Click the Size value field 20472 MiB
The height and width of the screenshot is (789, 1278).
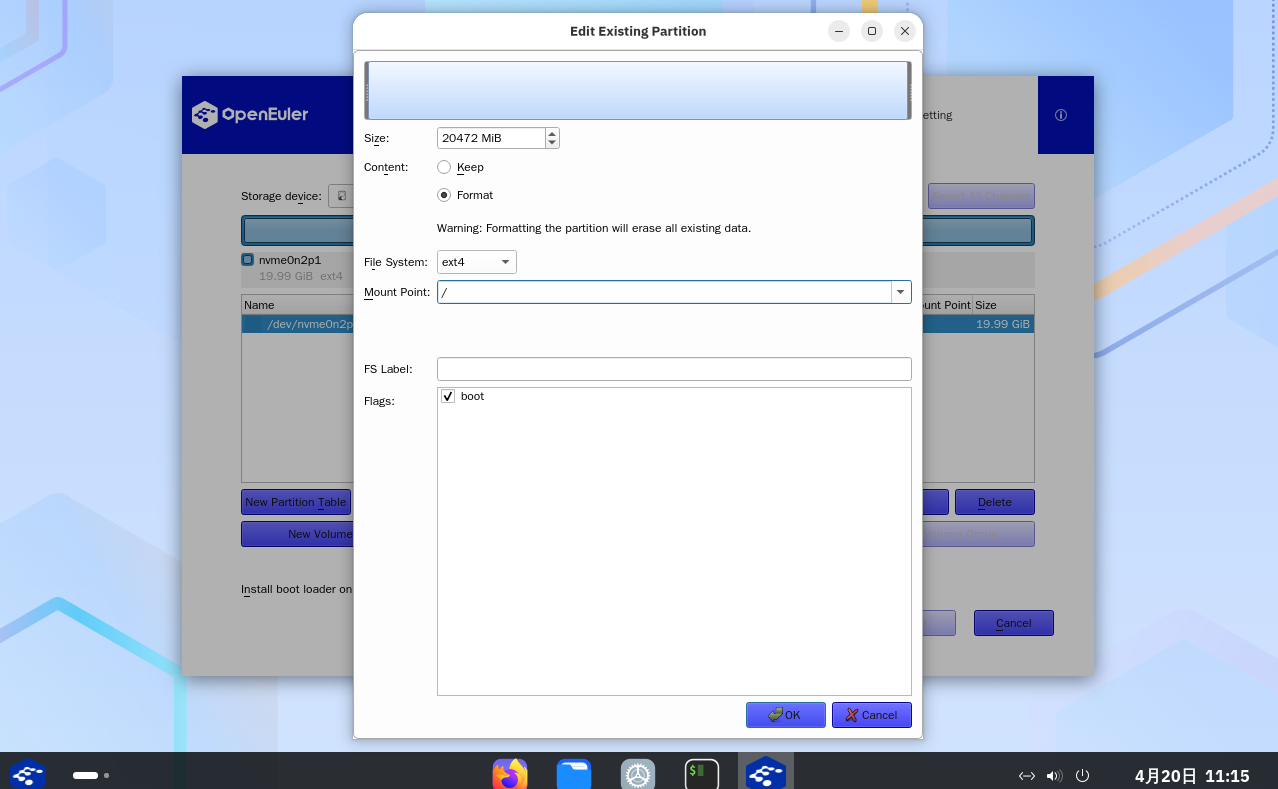491,138
